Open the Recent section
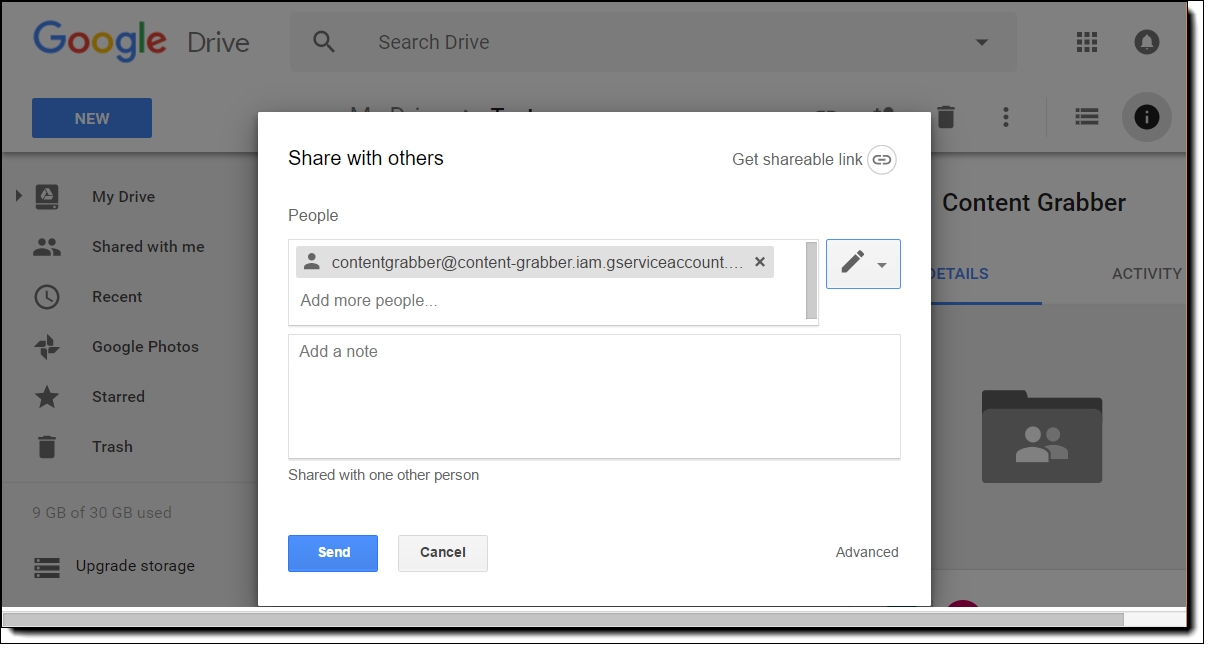 (117, 297)
